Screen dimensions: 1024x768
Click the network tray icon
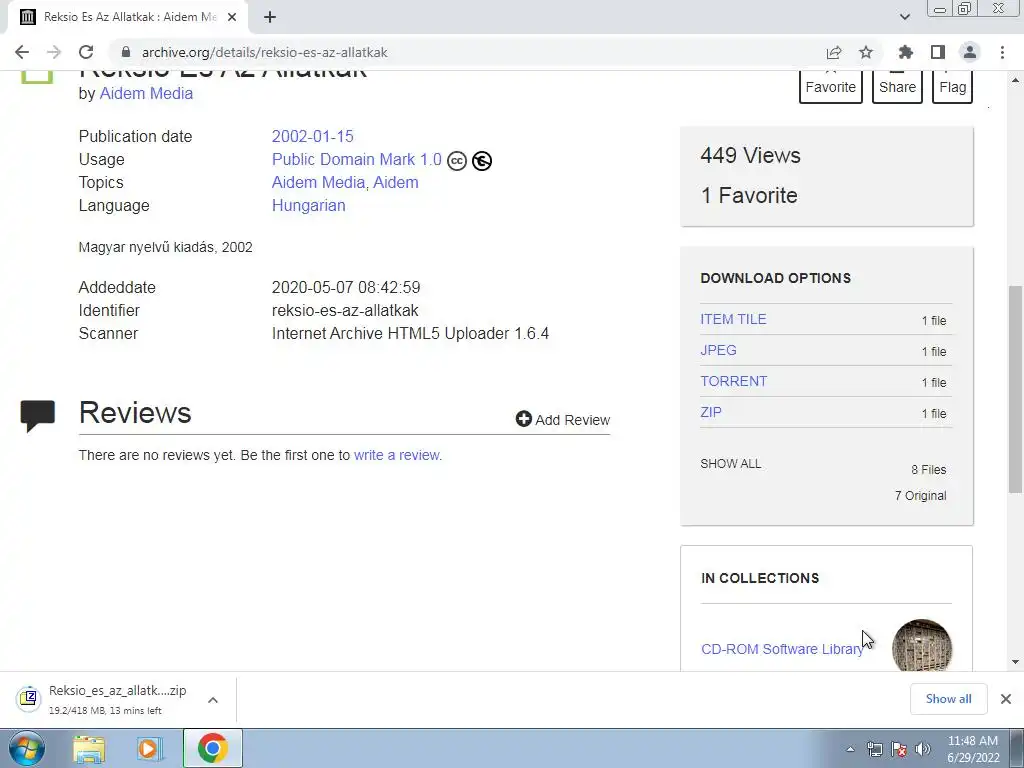874,749
